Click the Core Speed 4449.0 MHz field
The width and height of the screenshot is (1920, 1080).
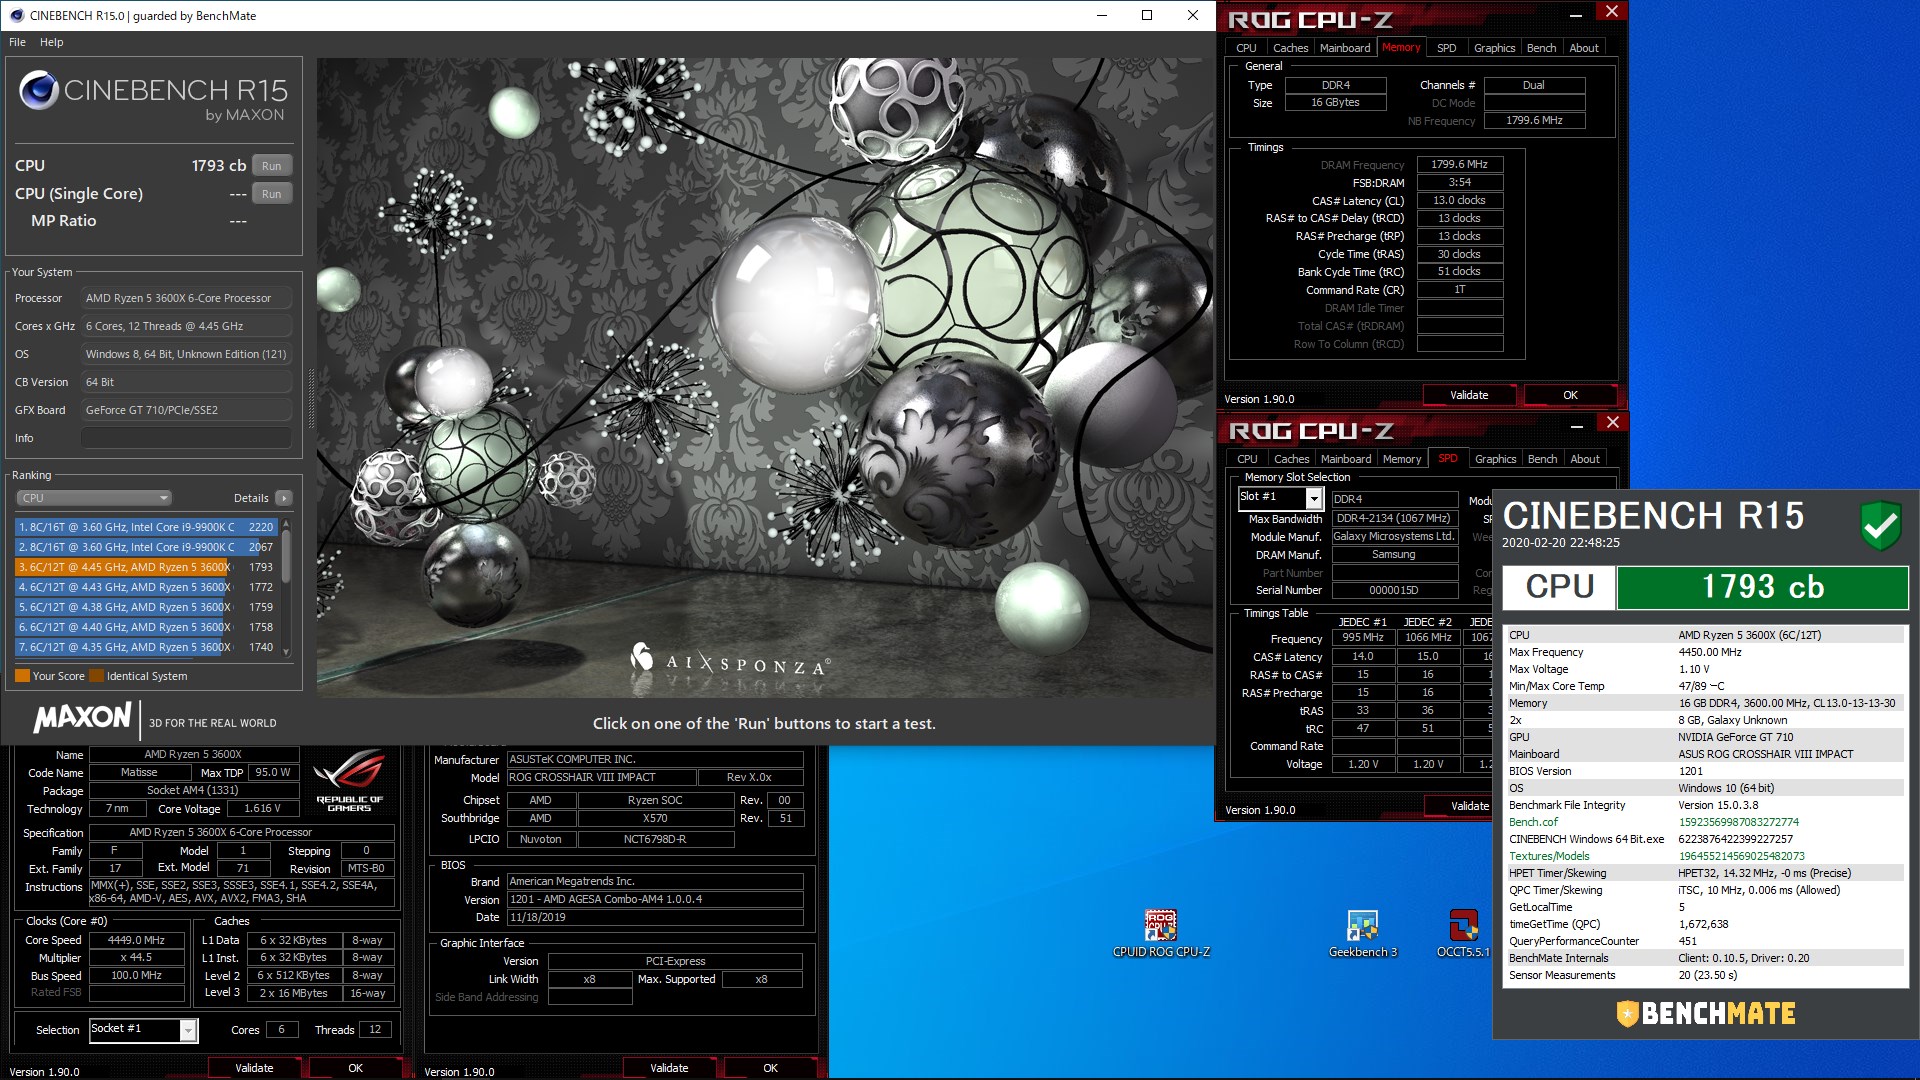136,940
